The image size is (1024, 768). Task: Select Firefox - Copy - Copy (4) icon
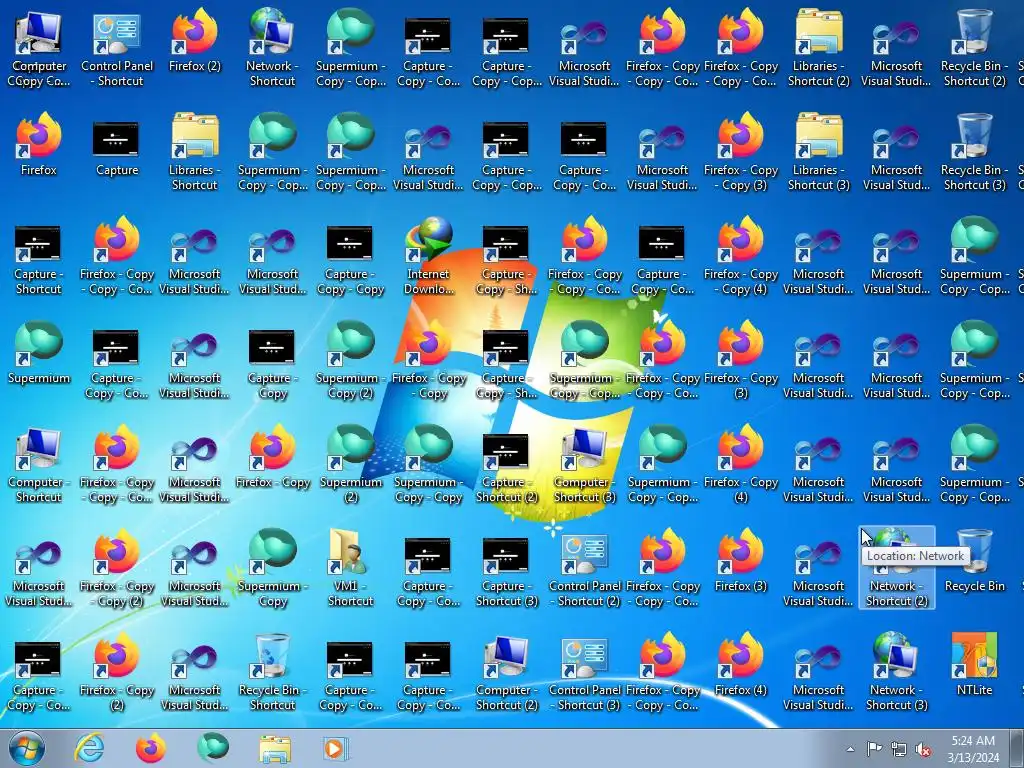(x=741, y=255)
